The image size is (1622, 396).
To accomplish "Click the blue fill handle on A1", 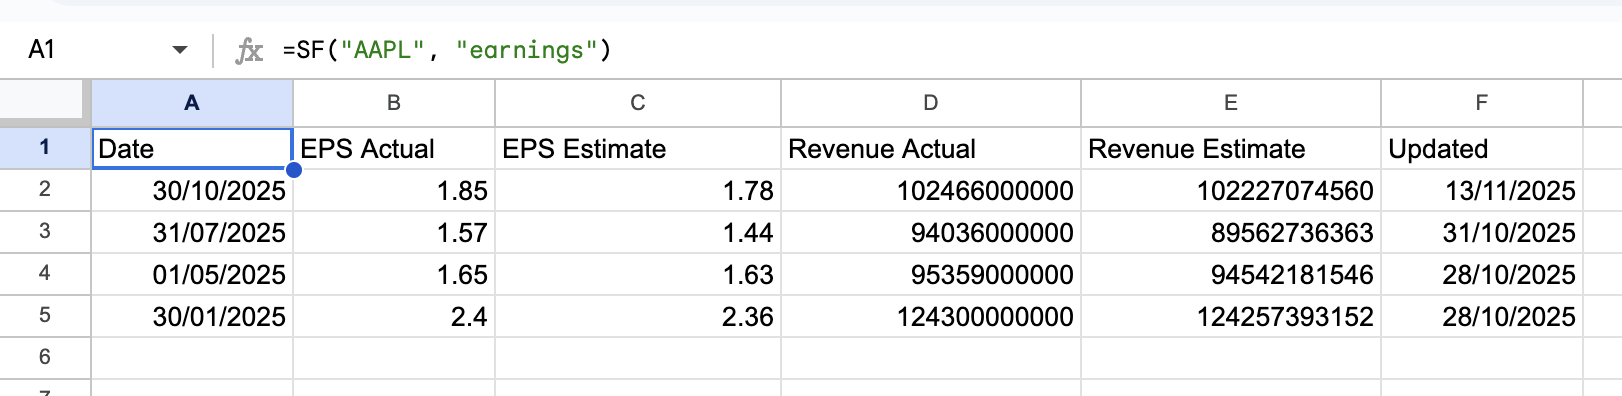I will click(x=294, y=170).
